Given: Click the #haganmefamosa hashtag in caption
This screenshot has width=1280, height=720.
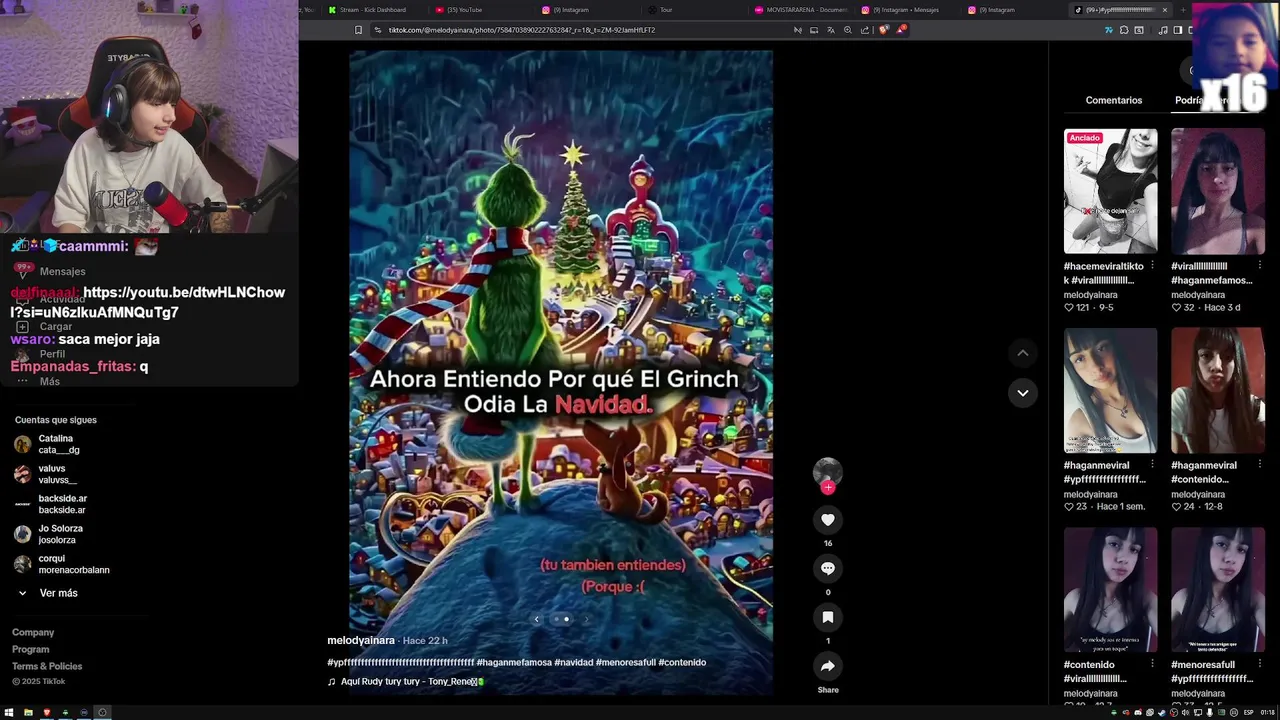Looking at the screenshot, I should (514, 662).
